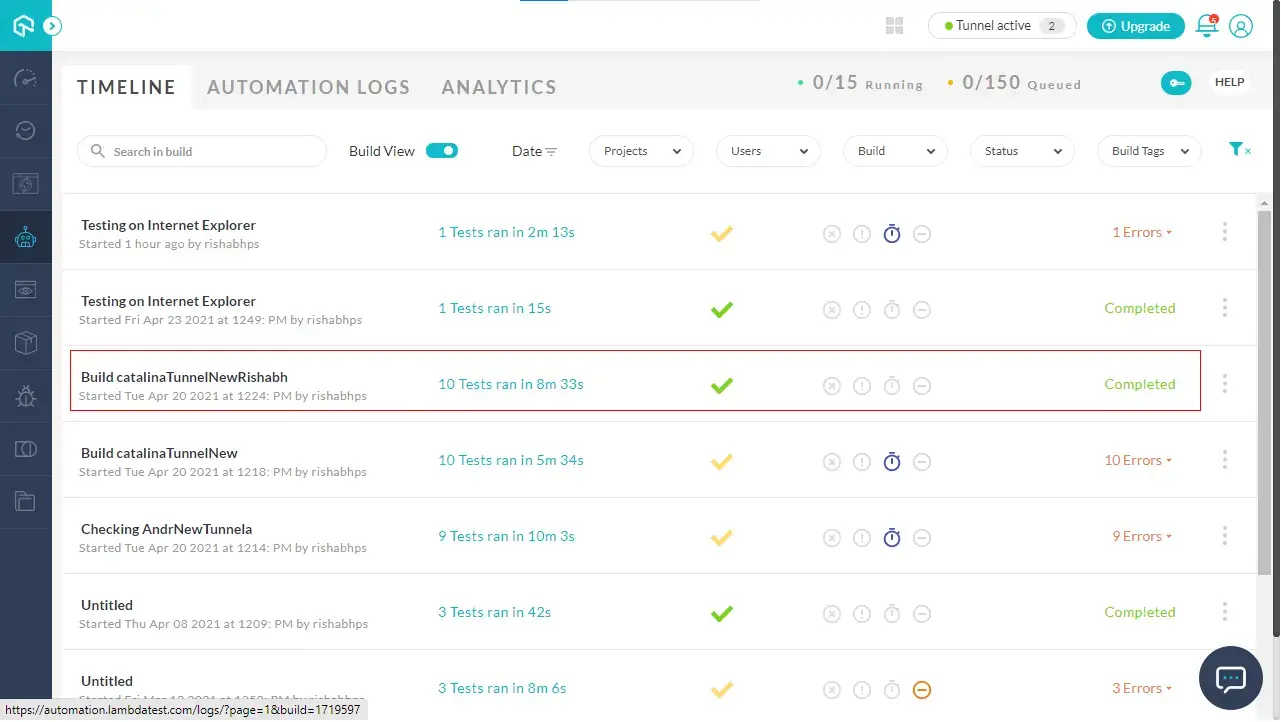The width and height of the screenshot is (1281, 722).
Task: Open the bug tracker icon in sidebar
Action: 26,397
